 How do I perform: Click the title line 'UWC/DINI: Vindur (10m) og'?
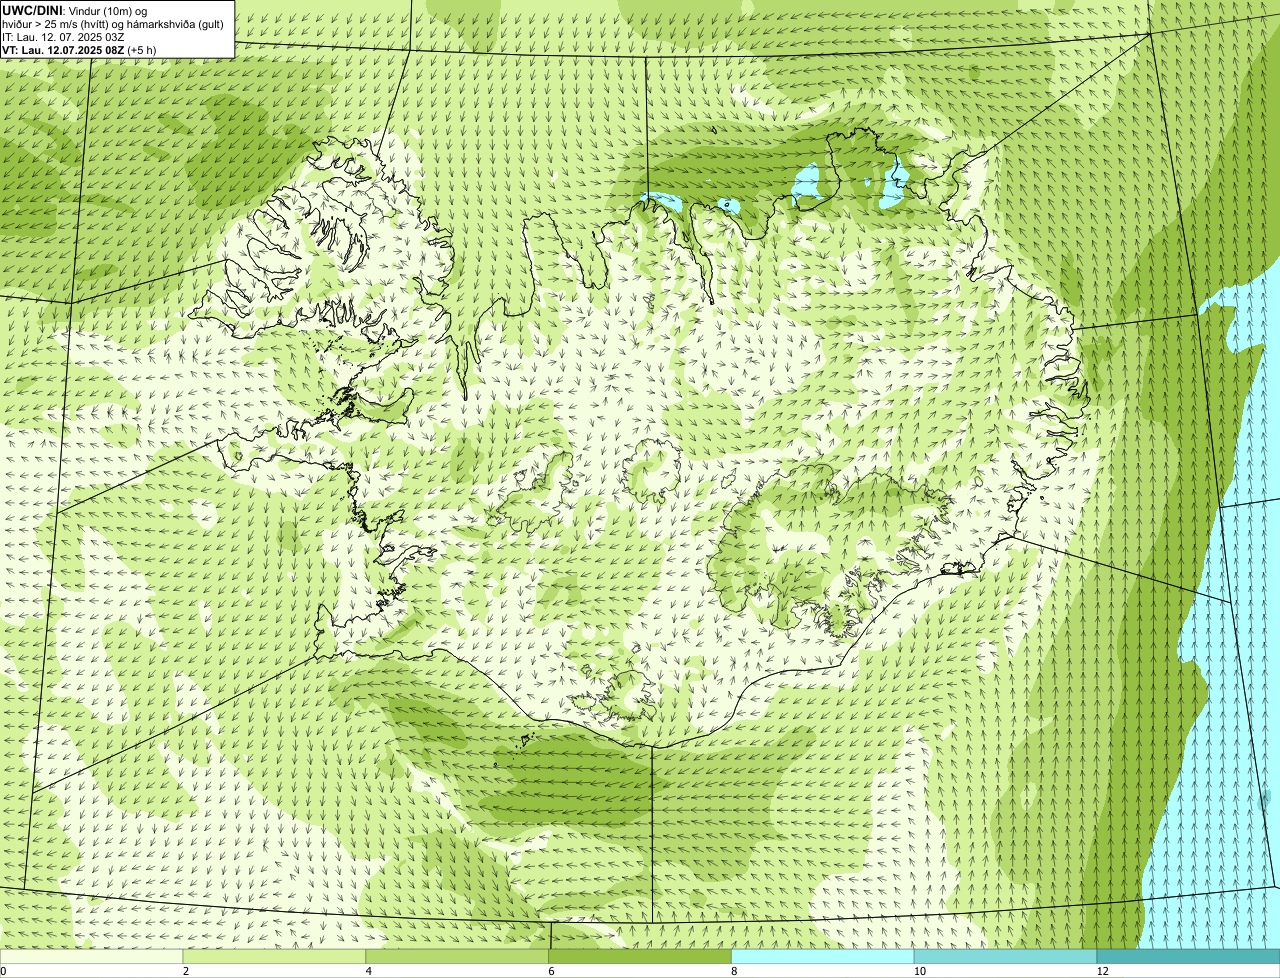coord(75,10)
